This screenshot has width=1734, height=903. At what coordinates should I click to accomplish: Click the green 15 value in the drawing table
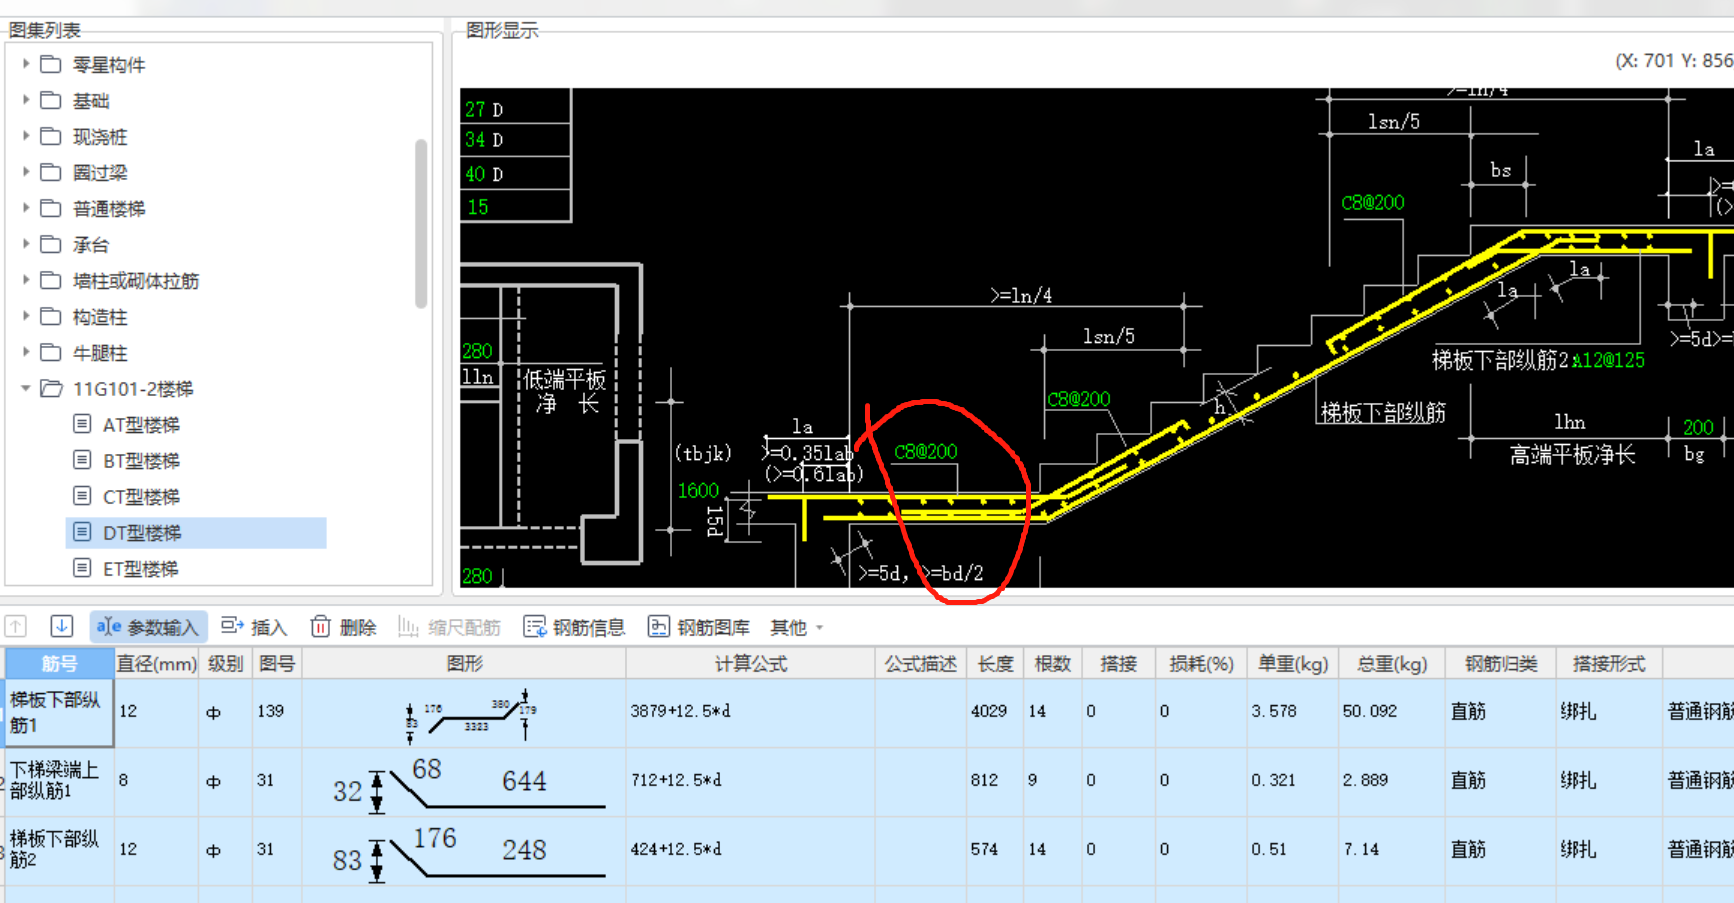coord(478,207)
